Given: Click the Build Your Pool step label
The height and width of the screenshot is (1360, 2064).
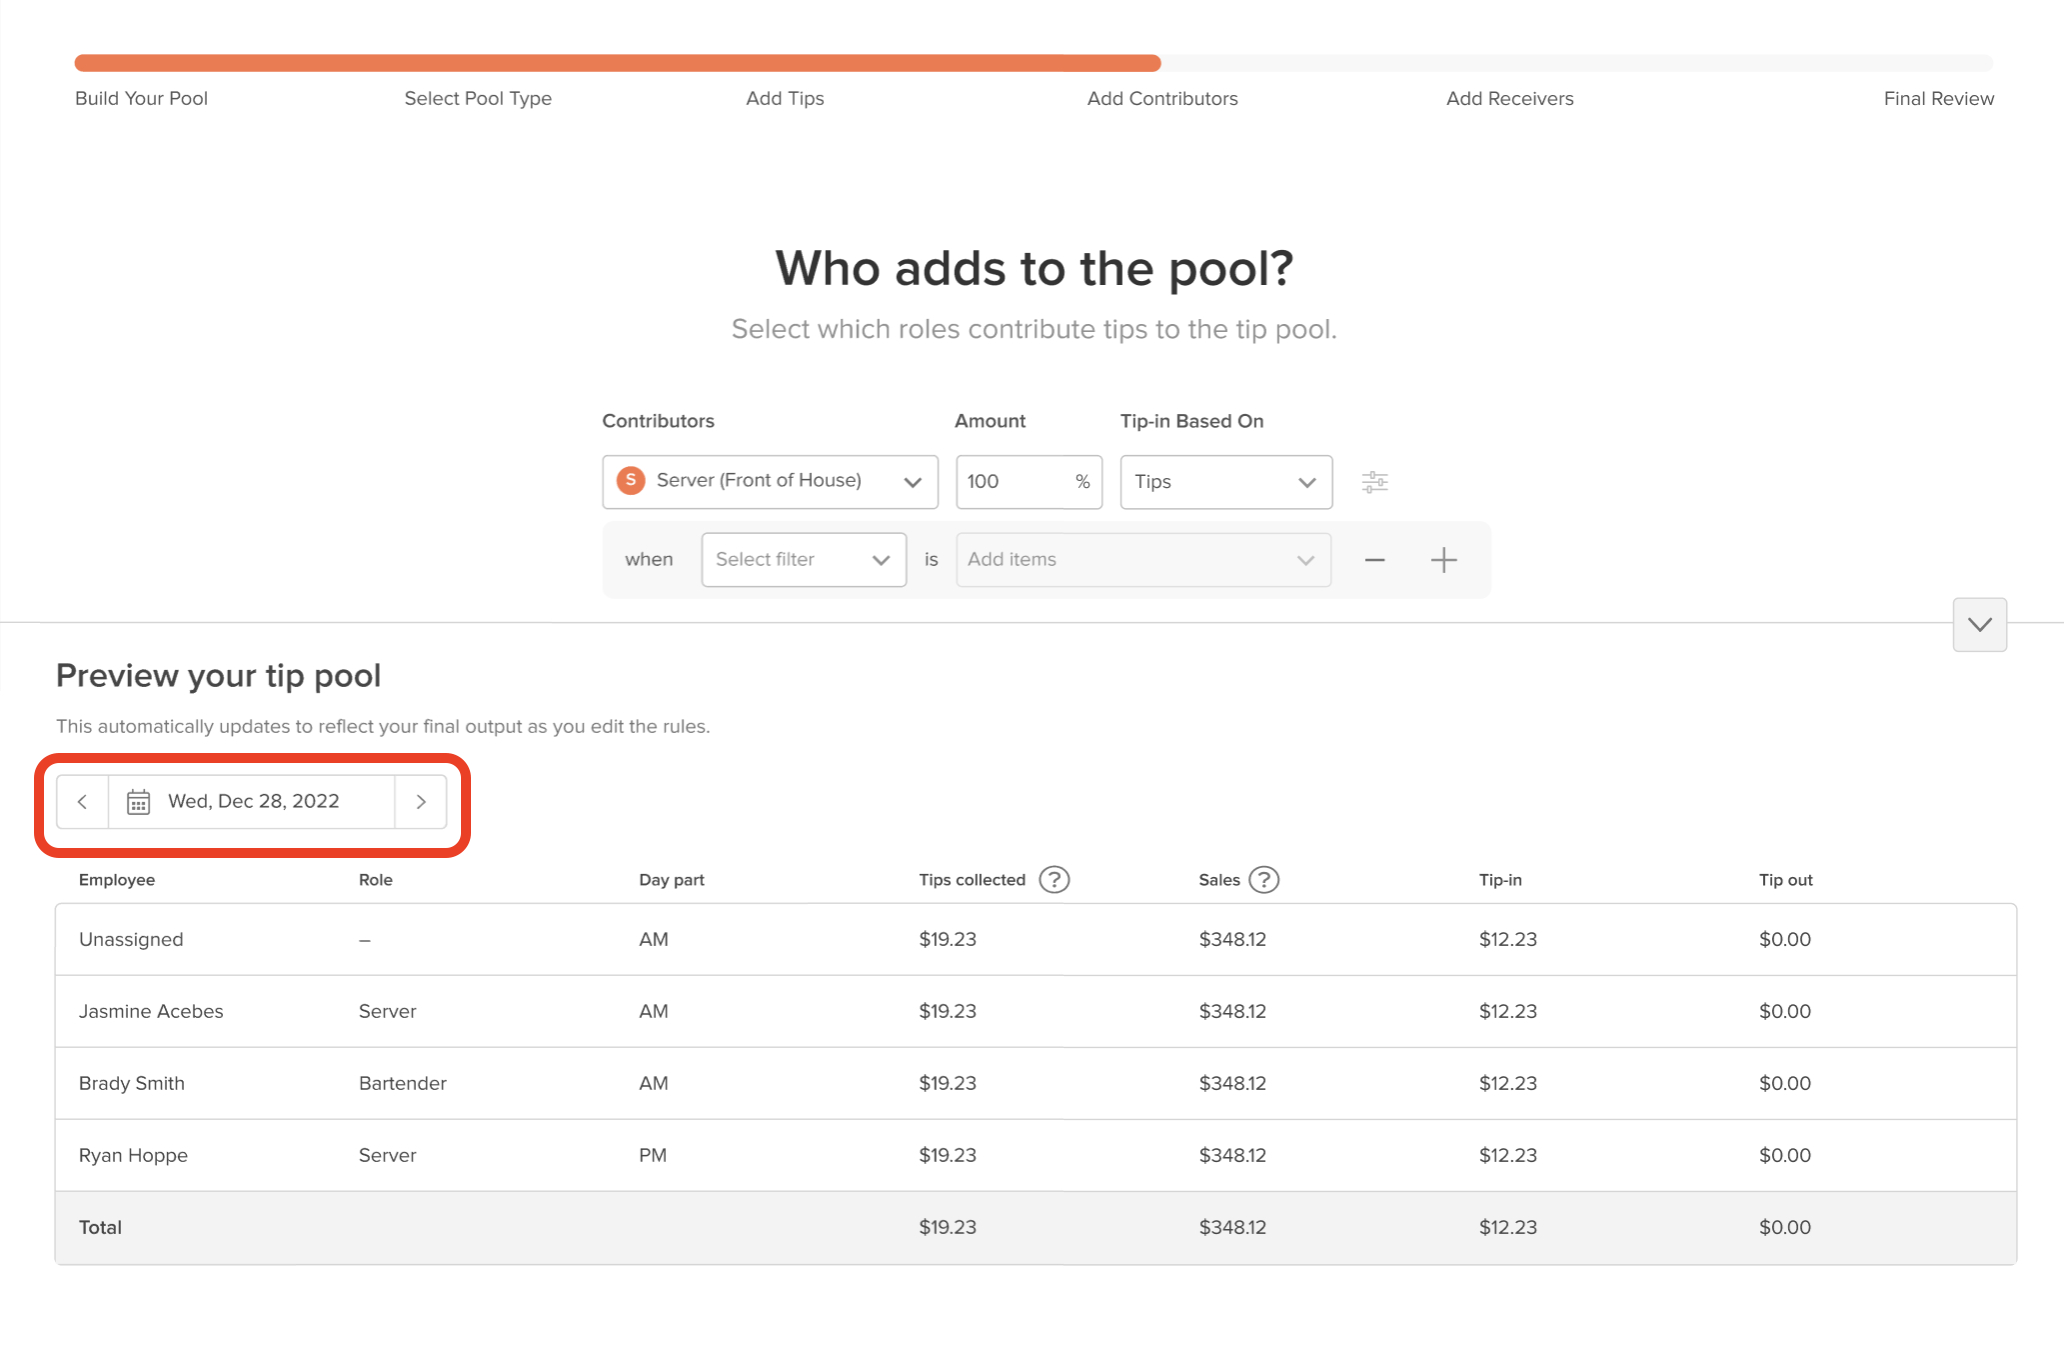Looking at the screenshot, I should coord(140,98).
